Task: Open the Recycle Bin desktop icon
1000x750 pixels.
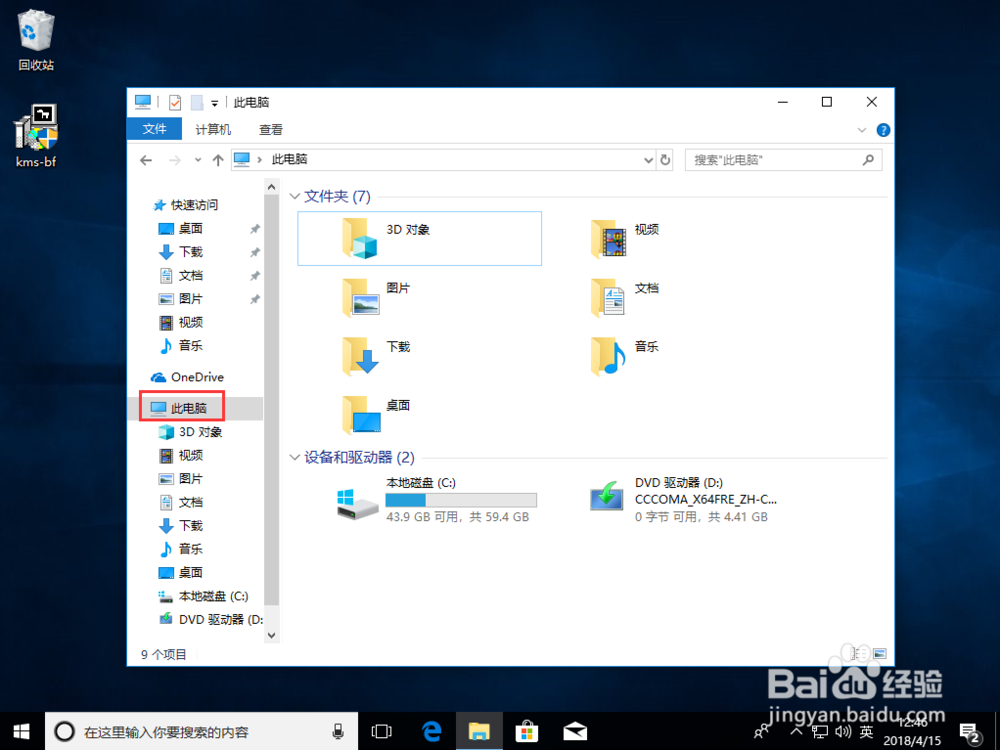Action: (36, 41)
